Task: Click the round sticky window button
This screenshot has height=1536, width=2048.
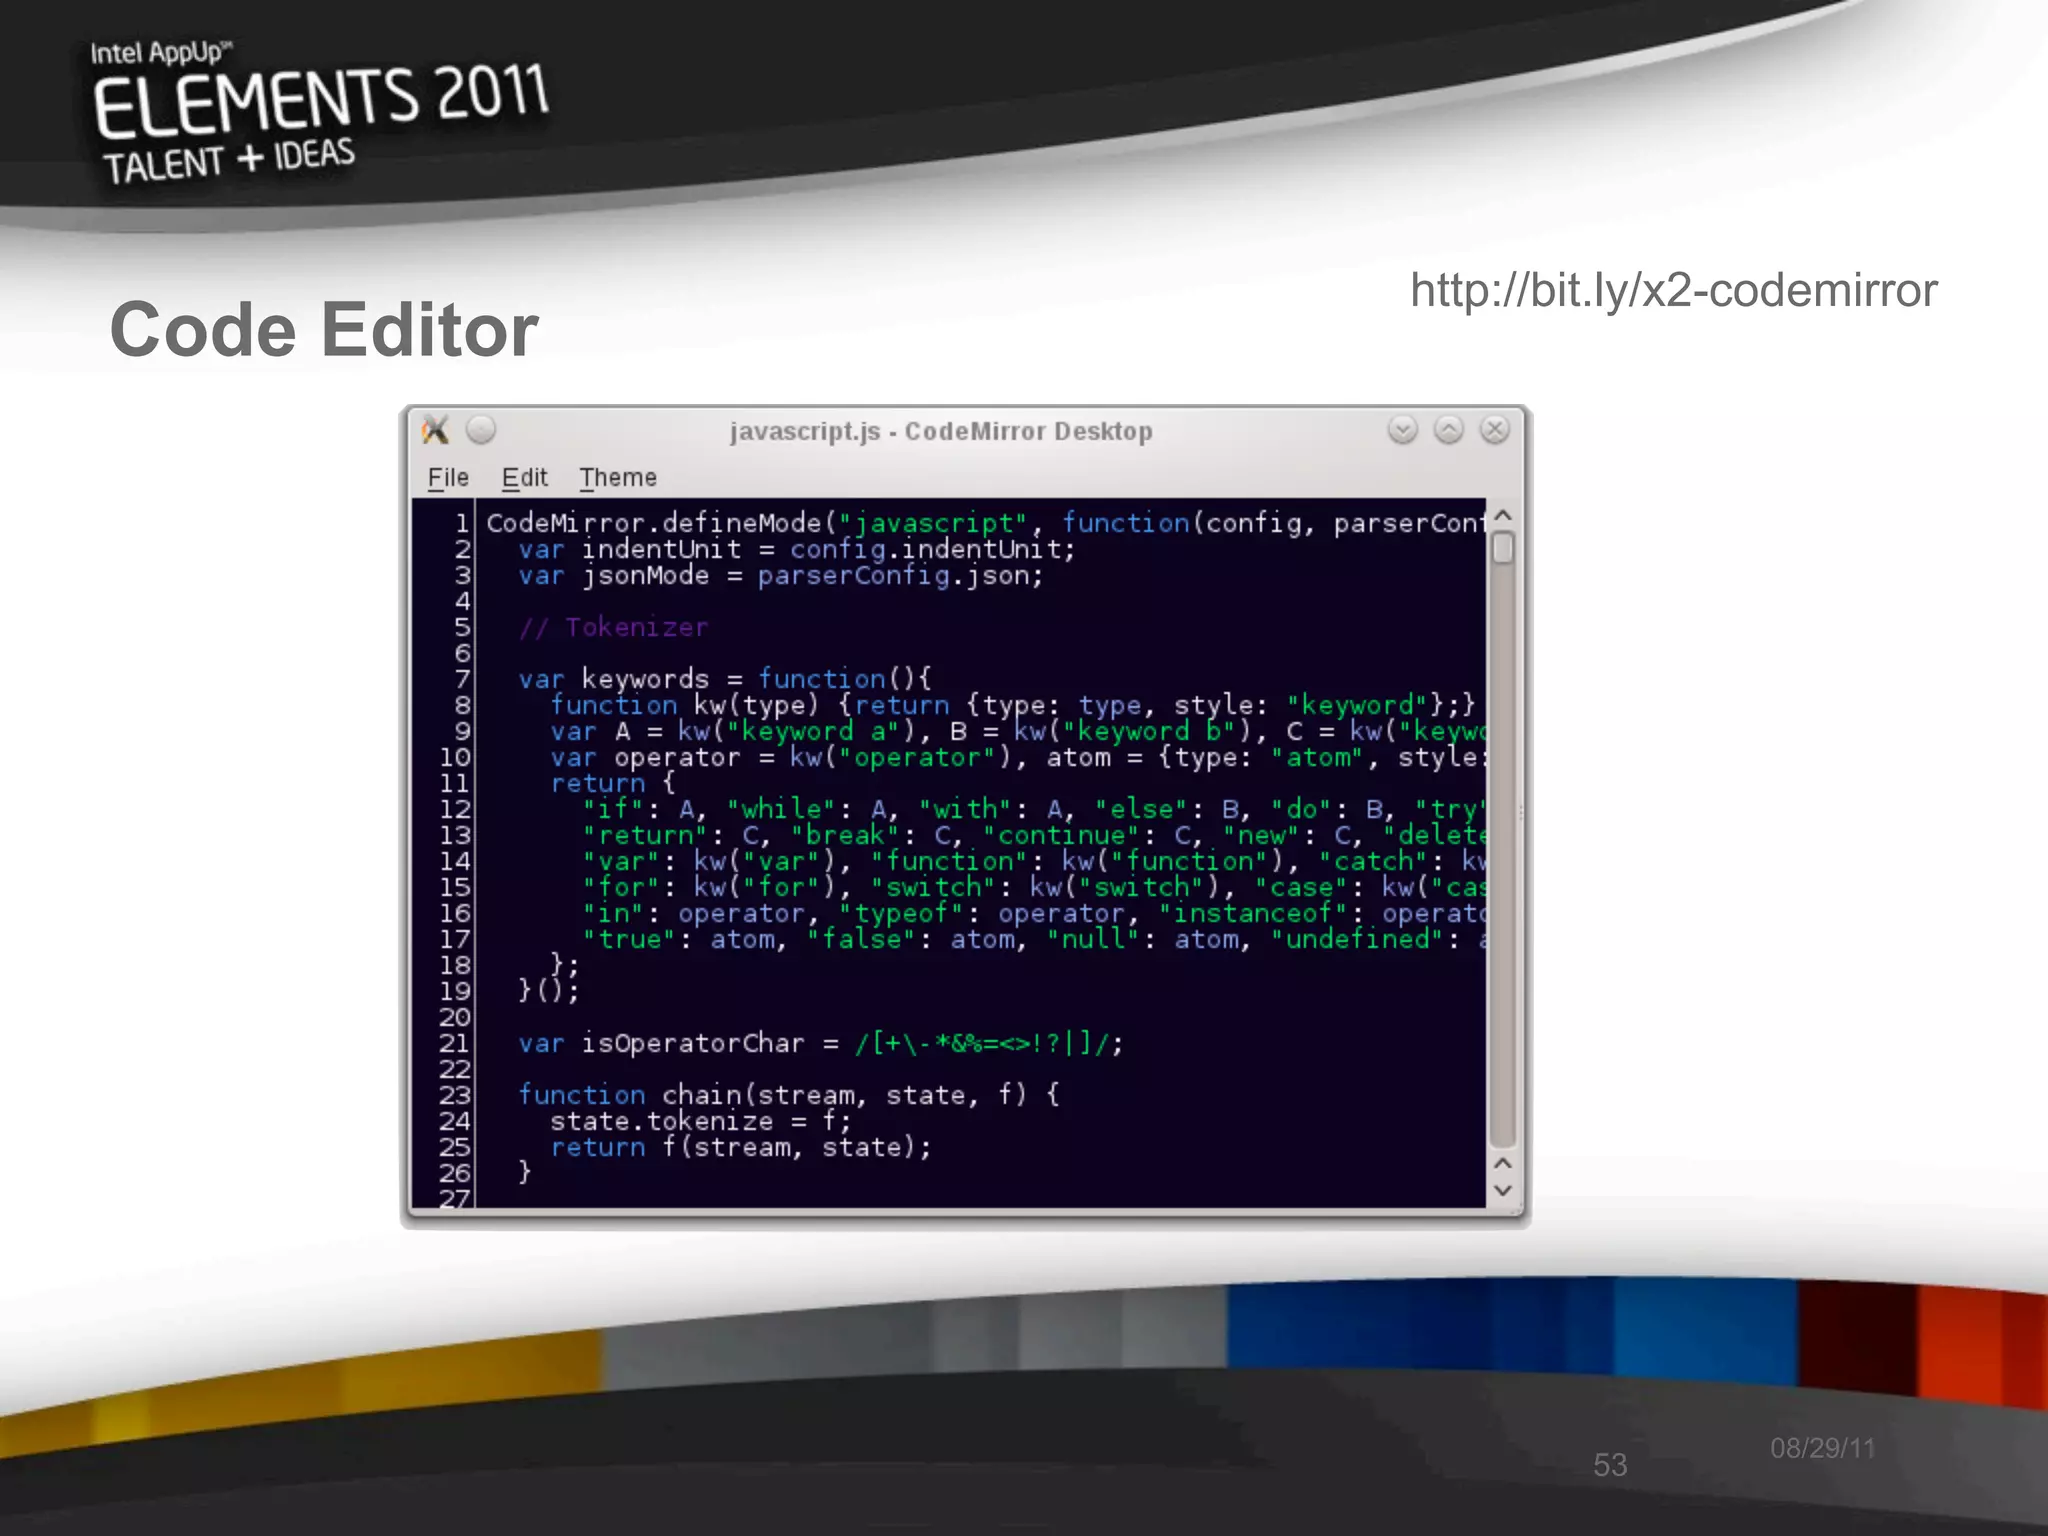Action: (481, 430)
